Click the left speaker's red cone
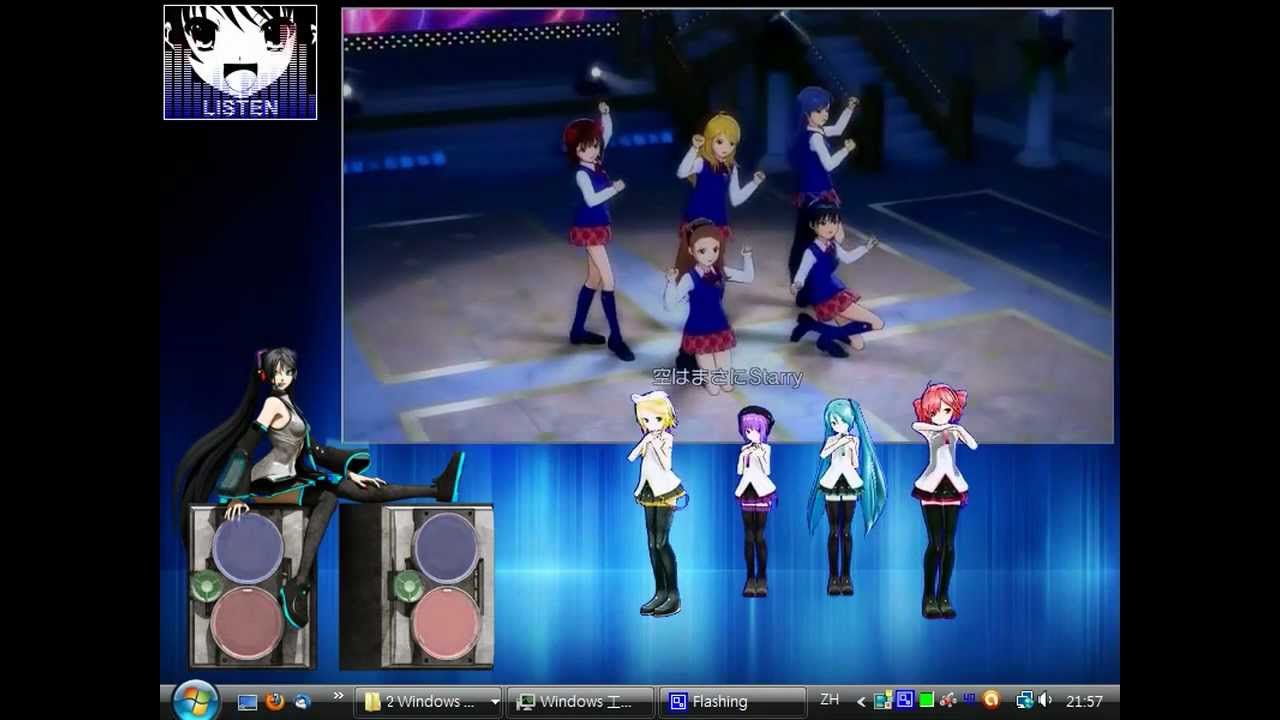The image size is (1280, 720). click(246, 623)
